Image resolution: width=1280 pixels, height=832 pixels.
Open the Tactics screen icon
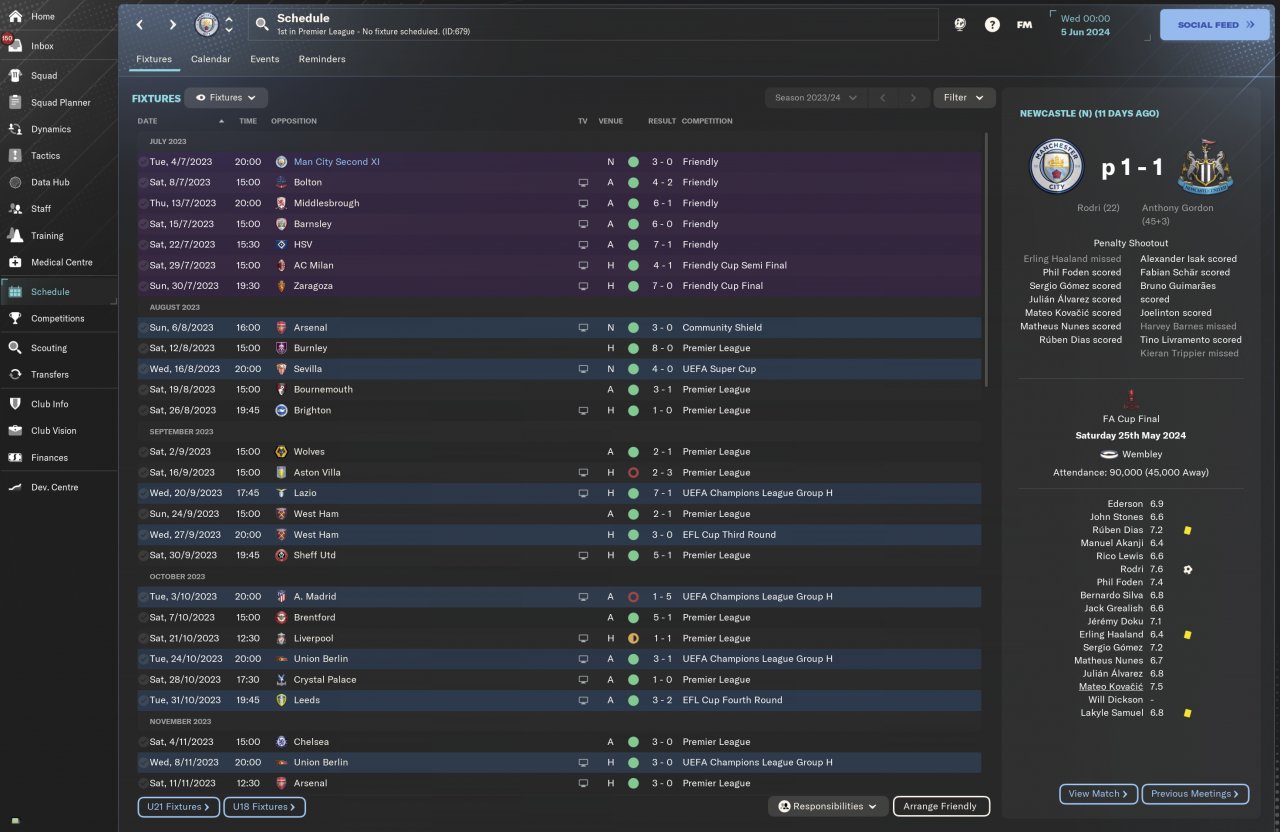(15, 156)
